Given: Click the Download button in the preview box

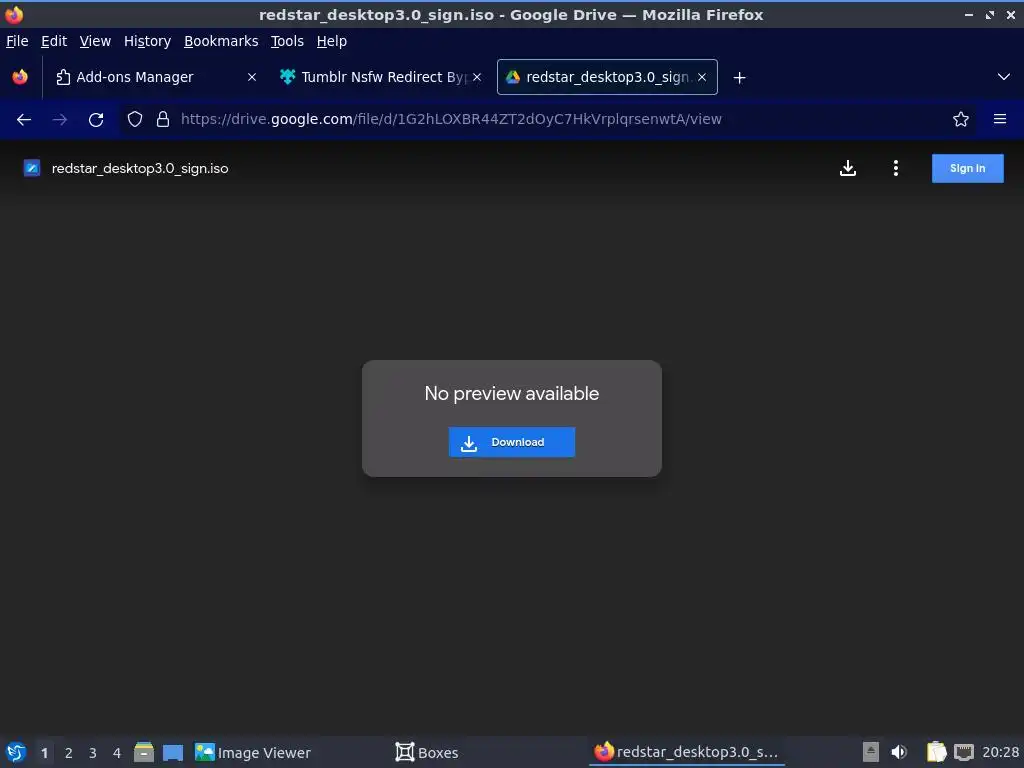Looking at the screenshot, I should [511, 442].
